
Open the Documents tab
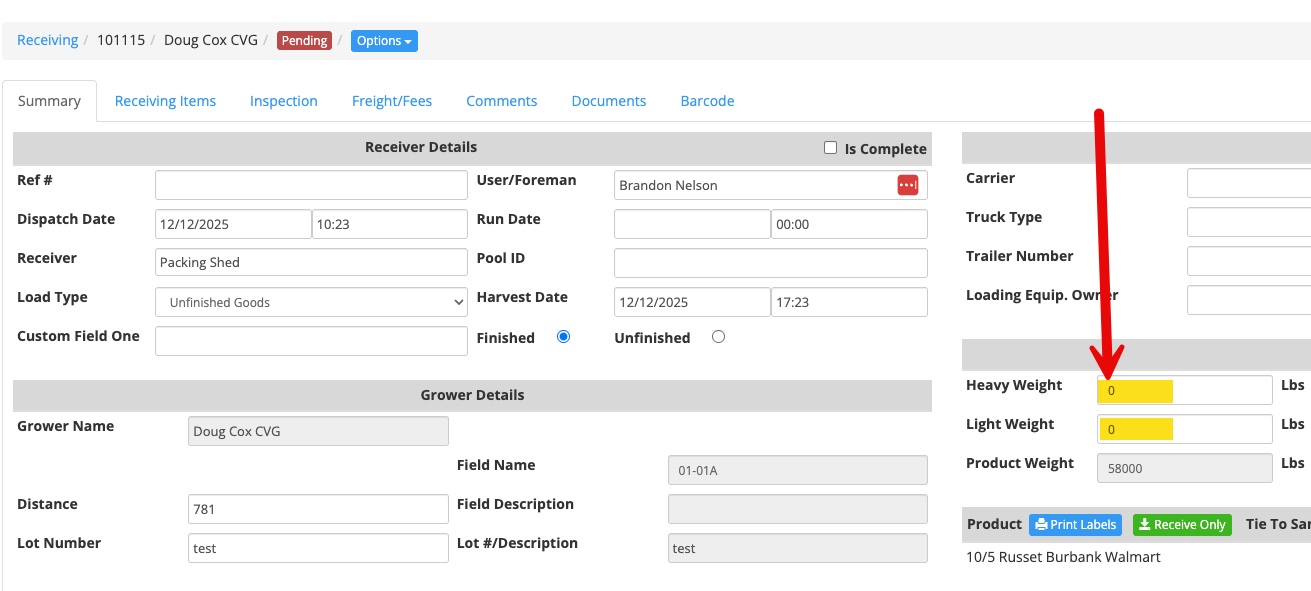coord(608,101)
